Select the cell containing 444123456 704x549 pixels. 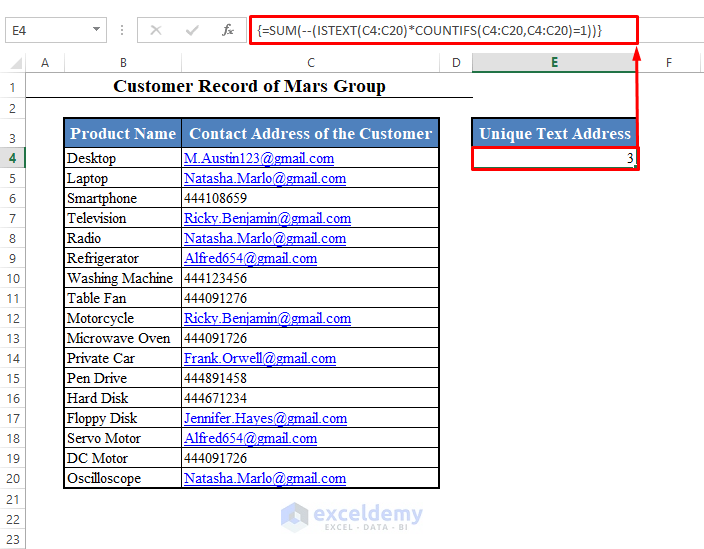pos(310,278)
